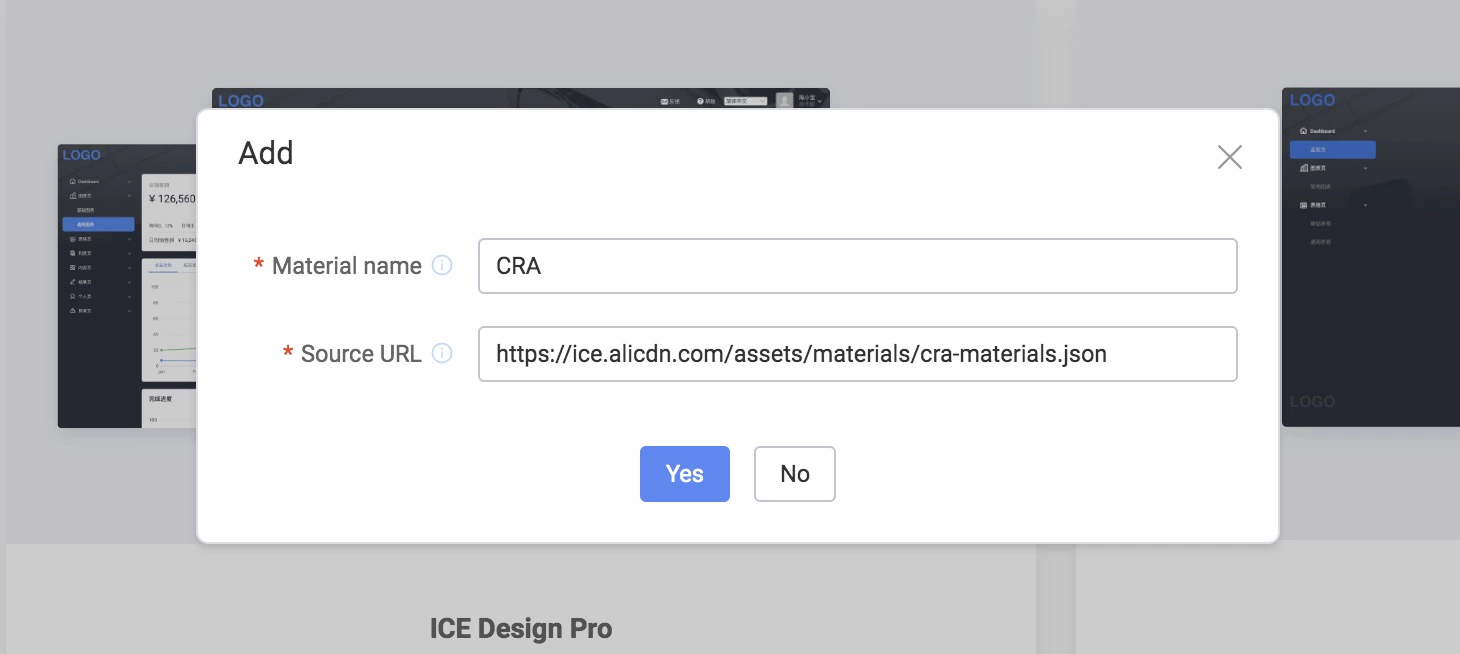Click the info icon beside Material name
The image size is (1460, 654).
tap(442, 266)
